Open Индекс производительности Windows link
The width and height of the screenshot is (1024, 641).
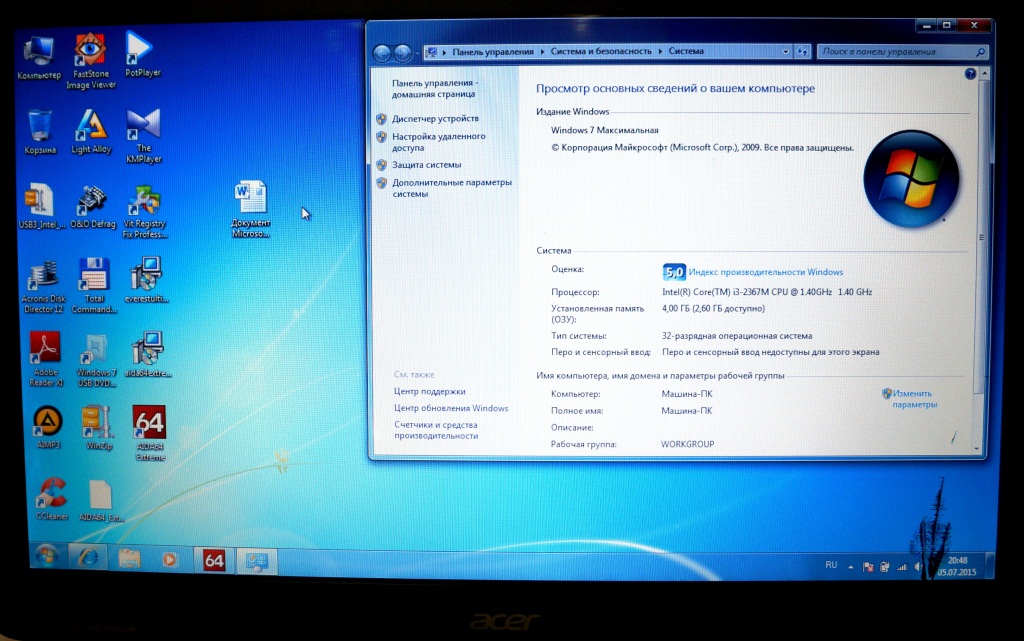(x=765, y=272)
